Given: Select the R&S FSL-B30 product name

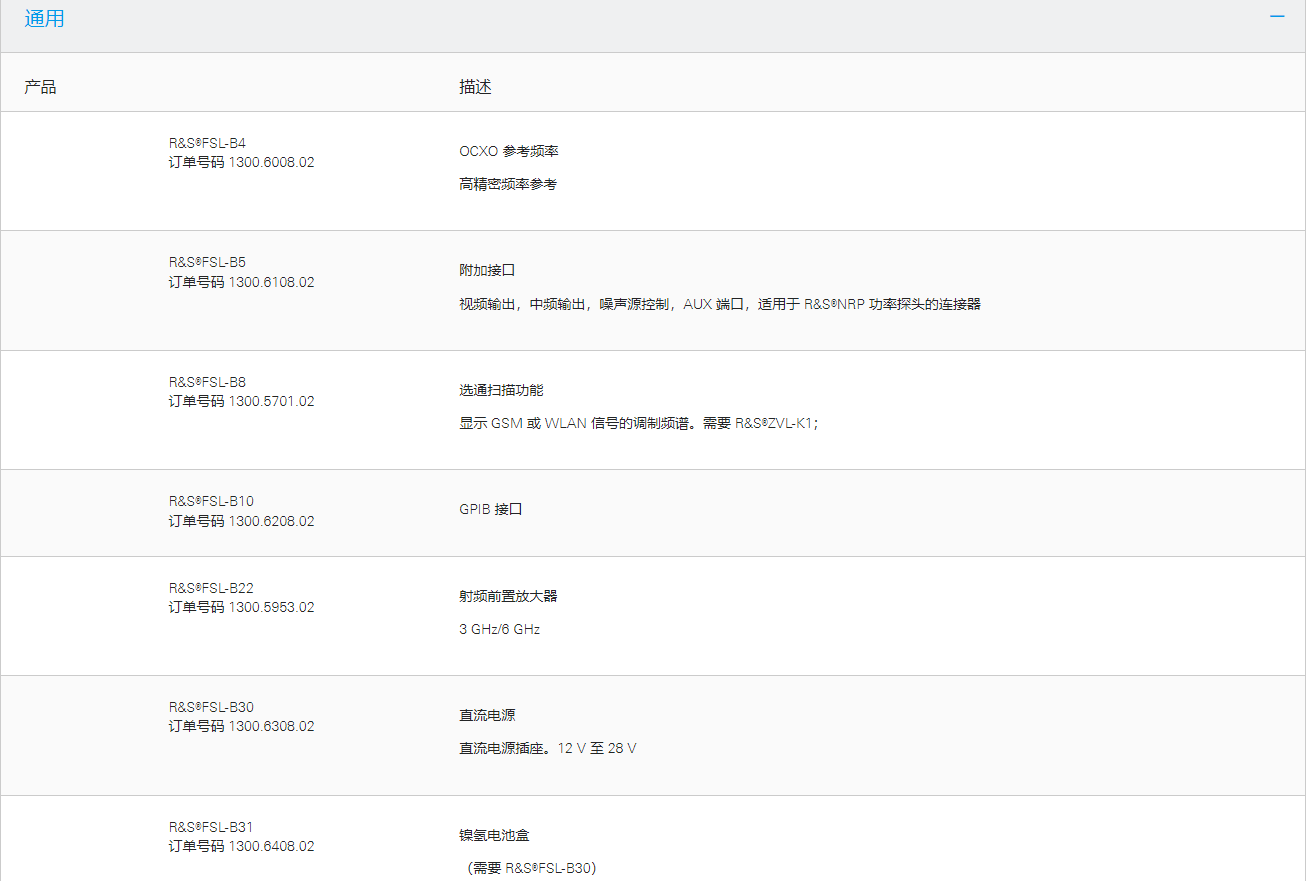Looking at the screenshot, I should point(211,707).
